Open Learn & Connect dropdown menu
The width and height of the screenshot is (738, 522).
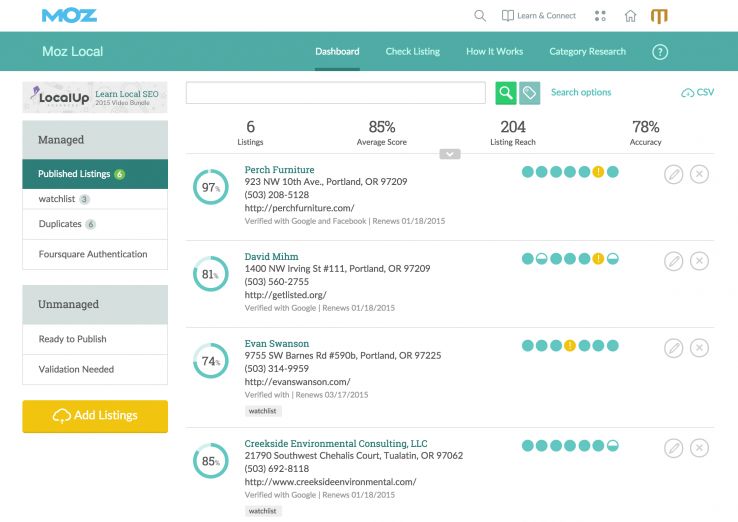click(539, 16)
